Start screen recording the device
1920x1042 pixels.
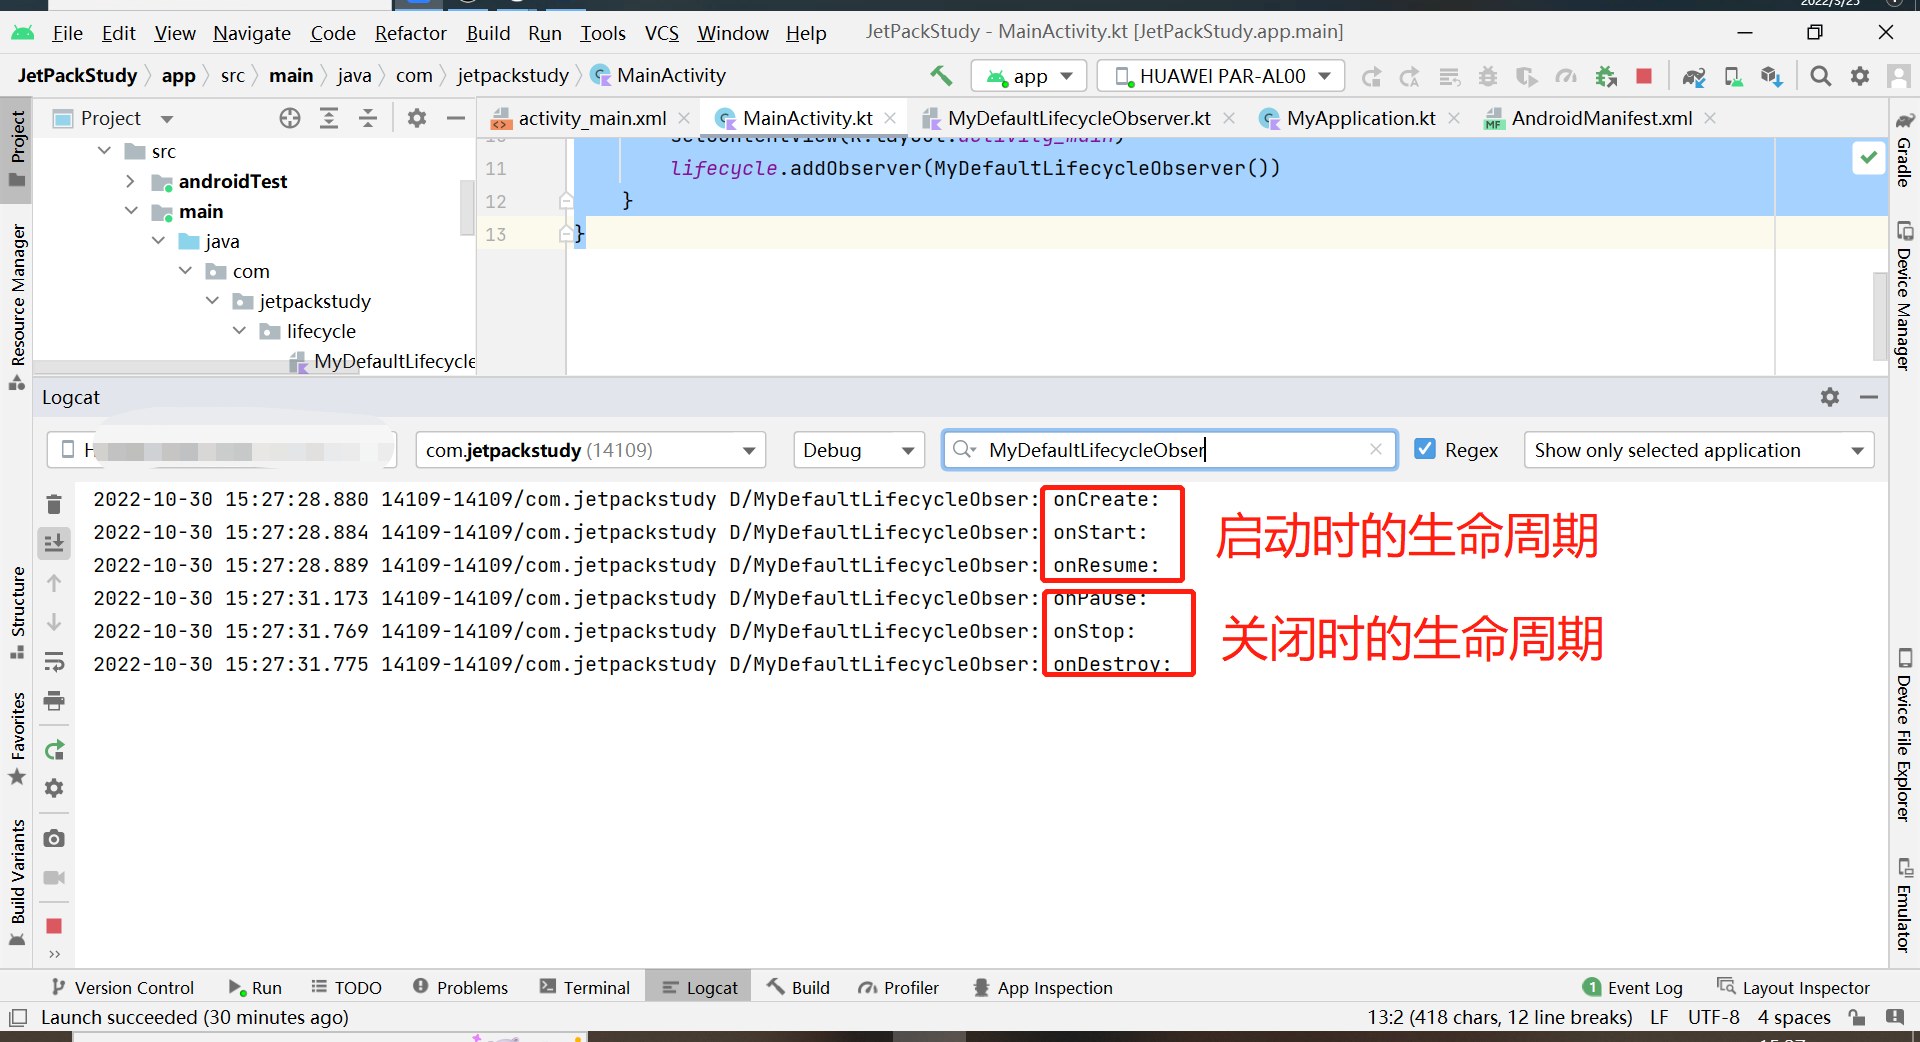pyautogui.click(x=54, y=878)
